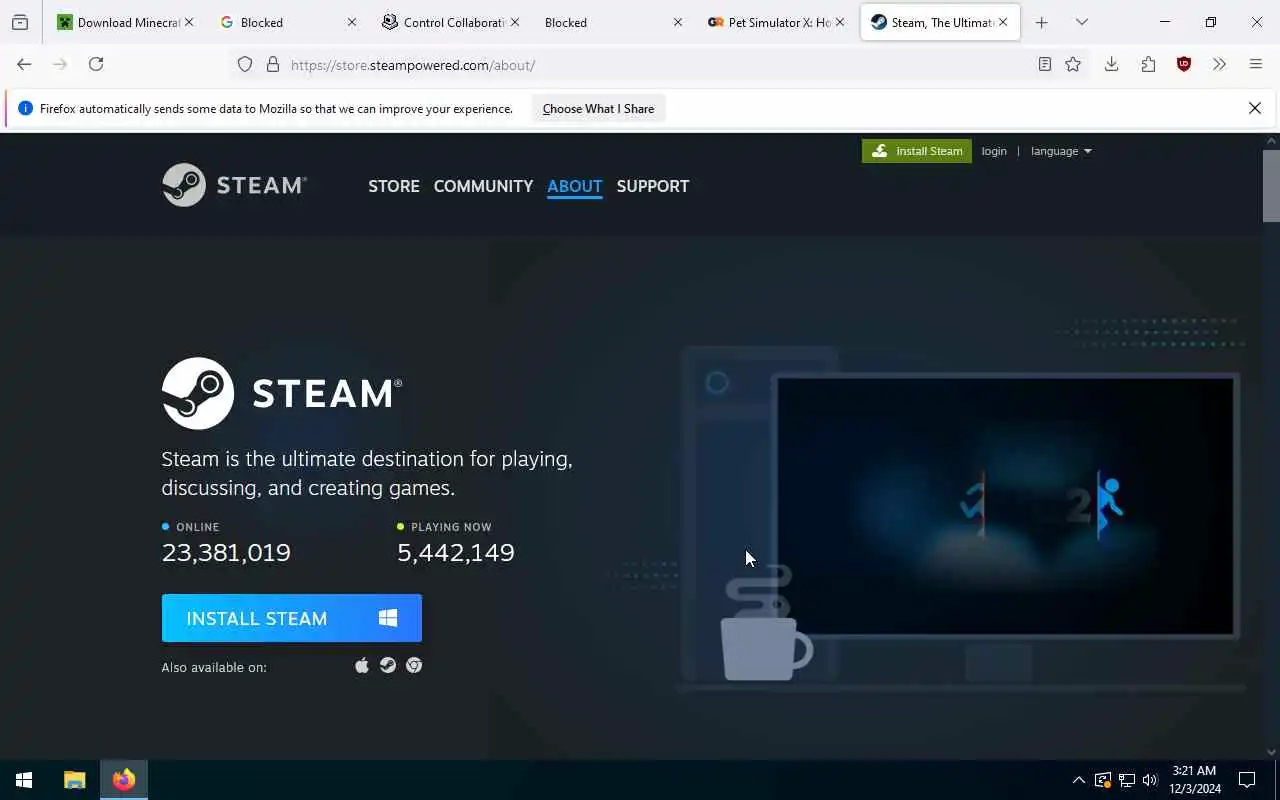Click the uBlock Origin extension icon

coord(1184,65)
